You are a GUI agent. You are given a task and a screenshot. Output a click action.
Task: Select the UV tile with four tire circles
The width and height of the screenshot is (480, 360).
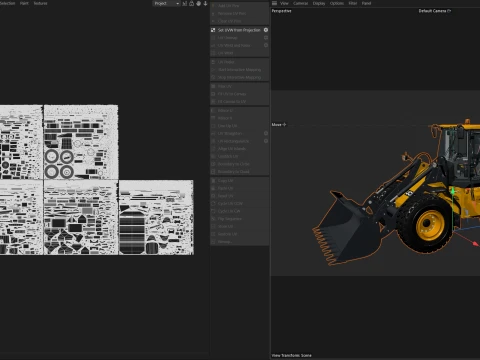81,142
